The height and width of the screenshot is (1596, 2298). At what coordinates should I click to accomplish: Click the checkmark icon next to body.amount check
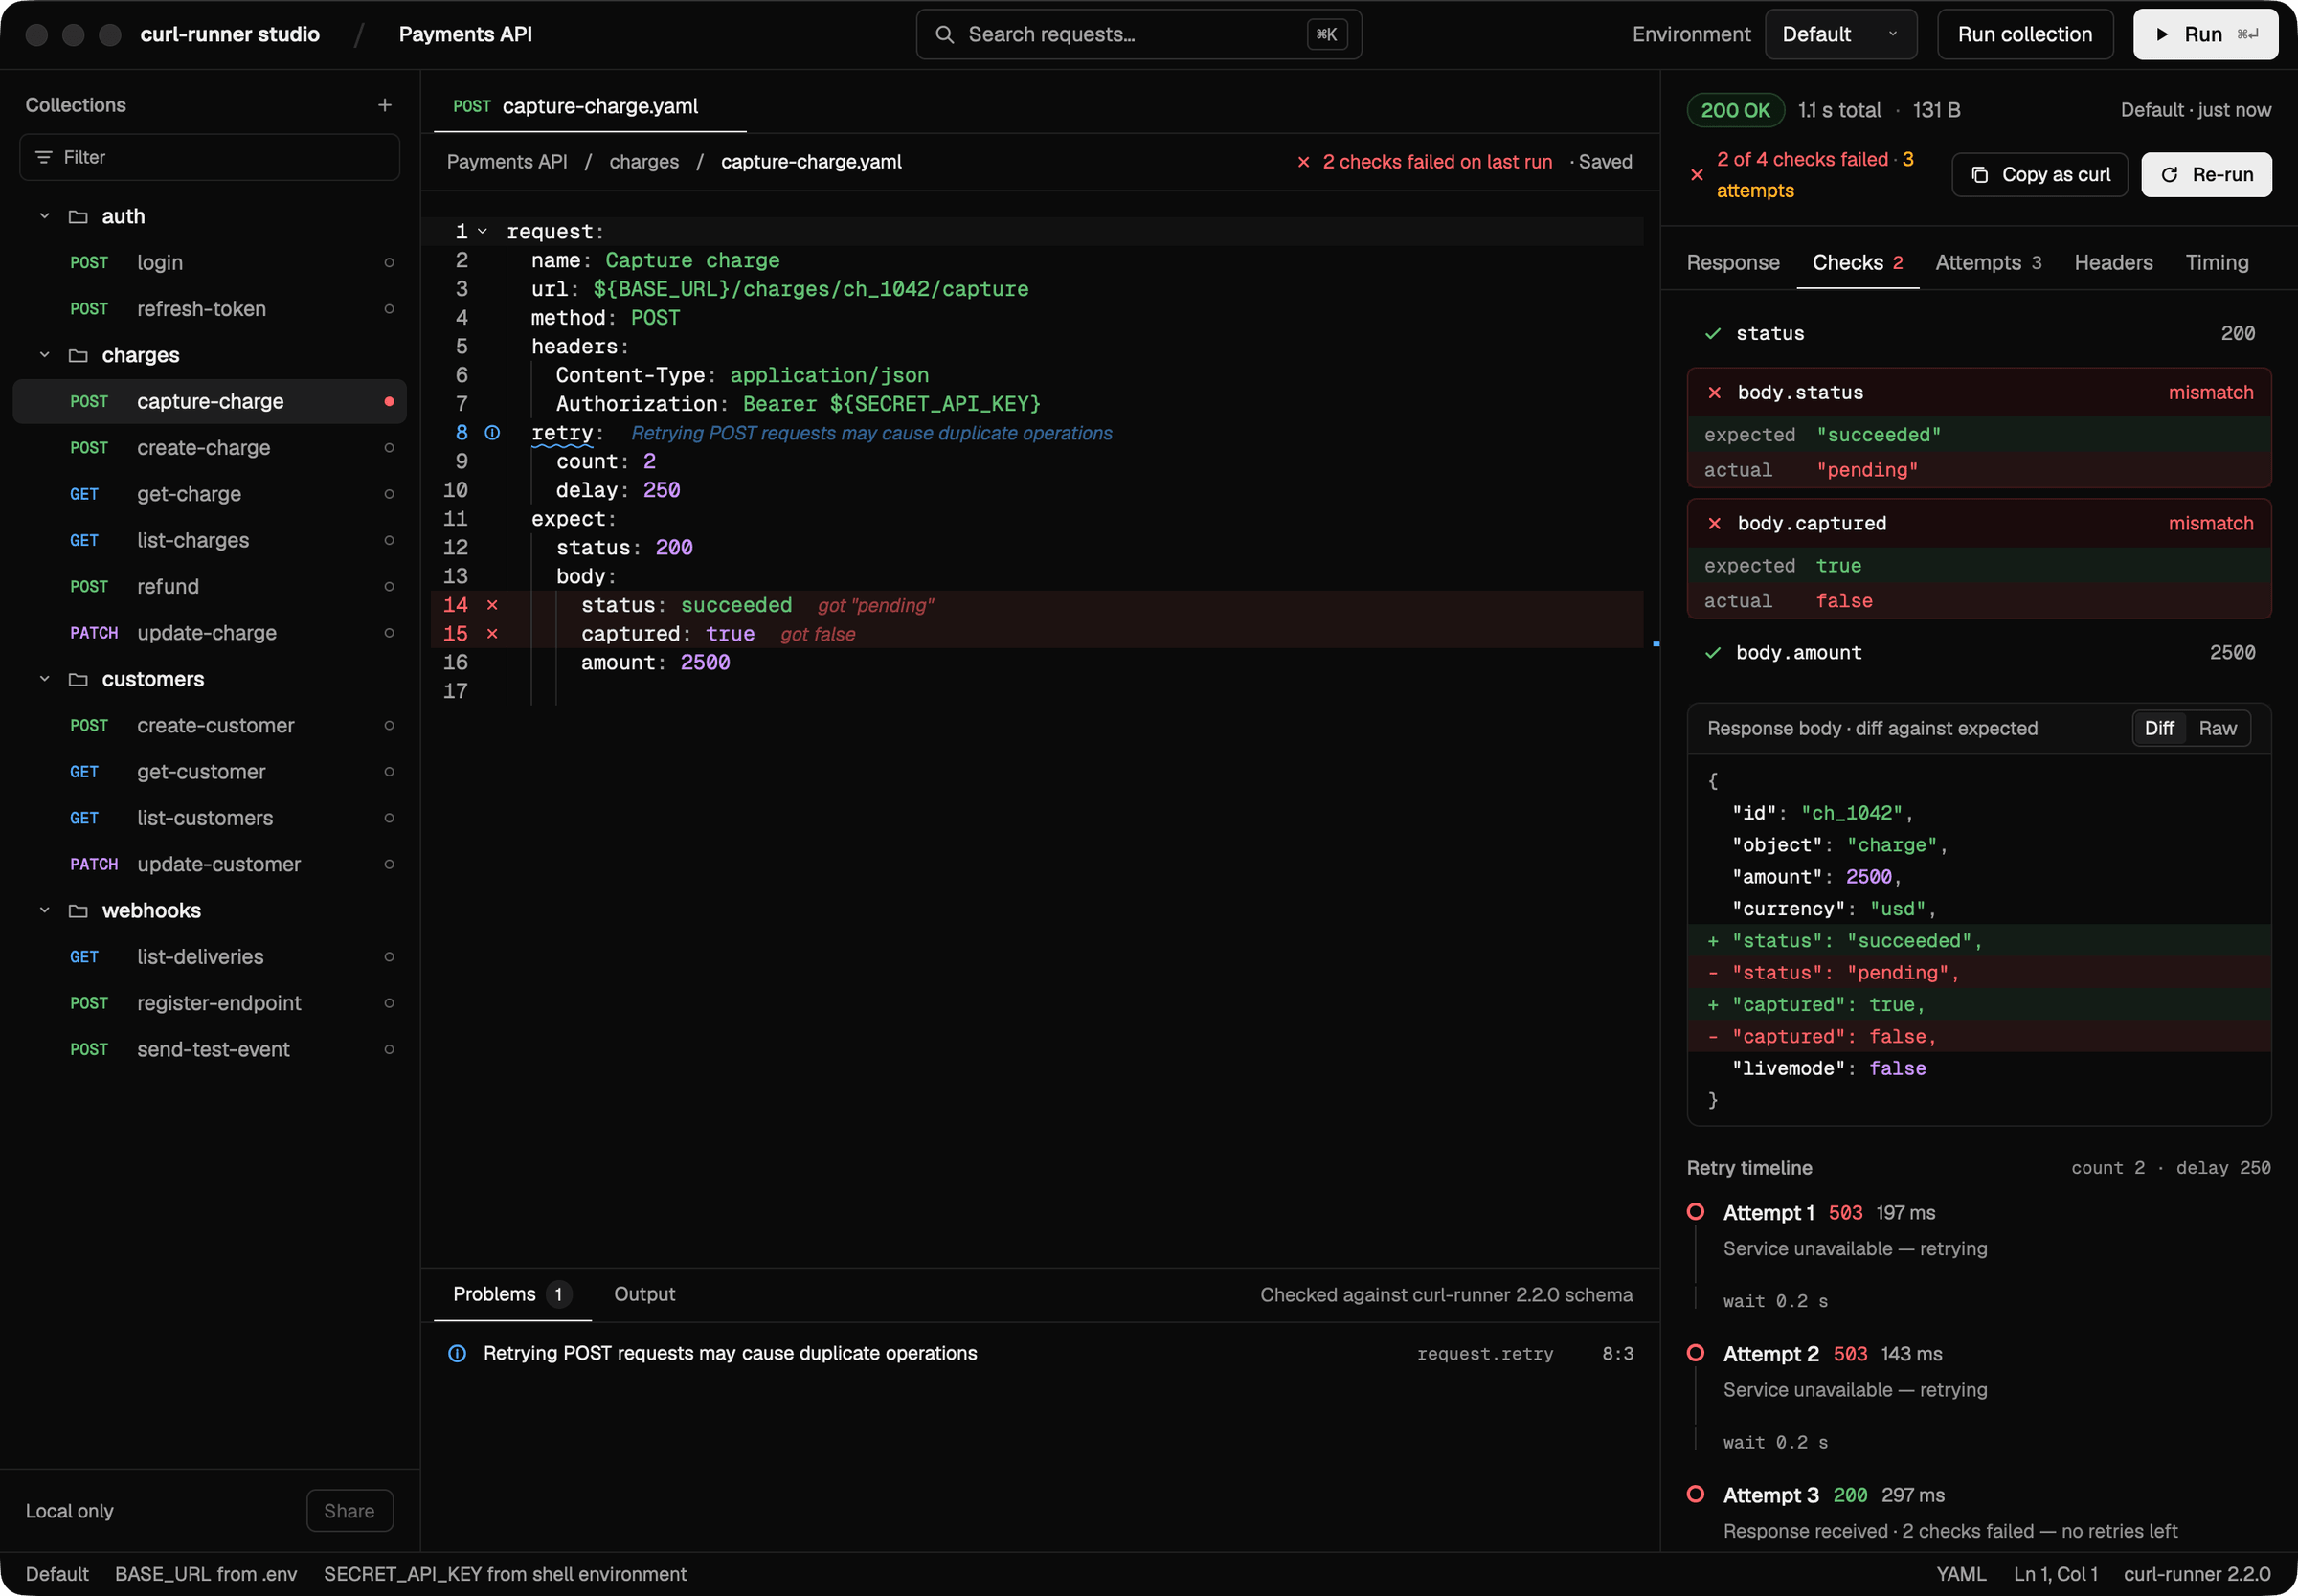tap(1713, 653)
